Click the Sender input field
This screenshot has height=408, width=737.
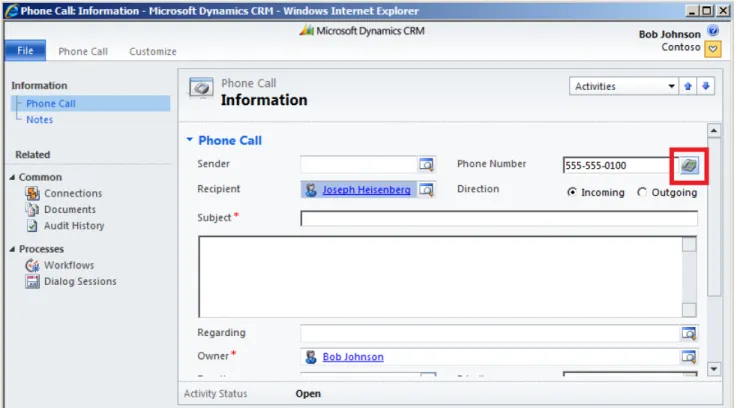click(359, 165)
